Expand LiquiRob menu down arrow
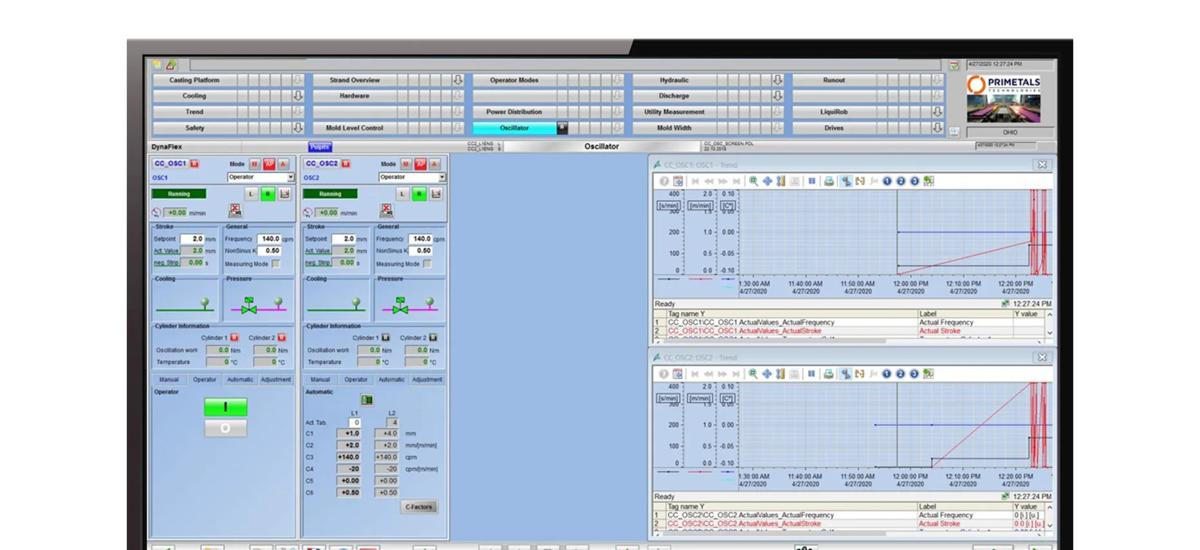This screenshot has height=550, width=1200. coord(937,112)
